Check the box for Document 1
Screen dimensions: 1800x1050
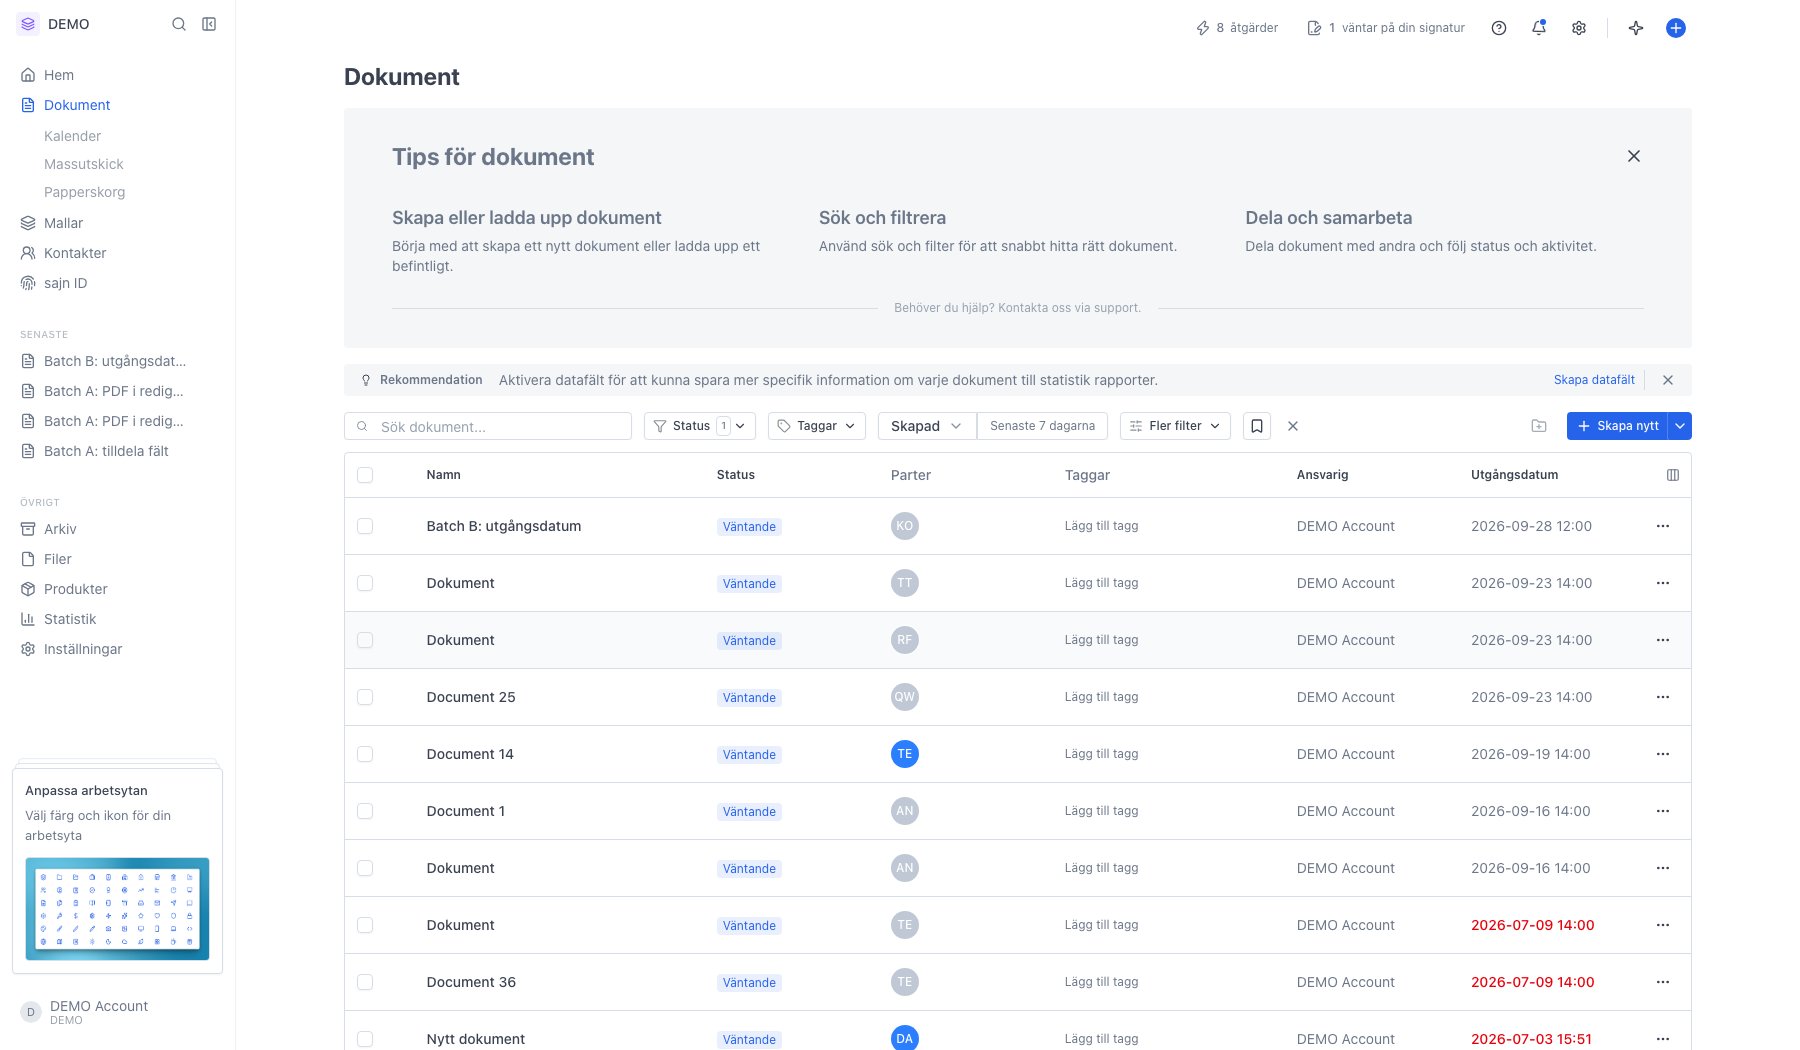pos(365,811)
